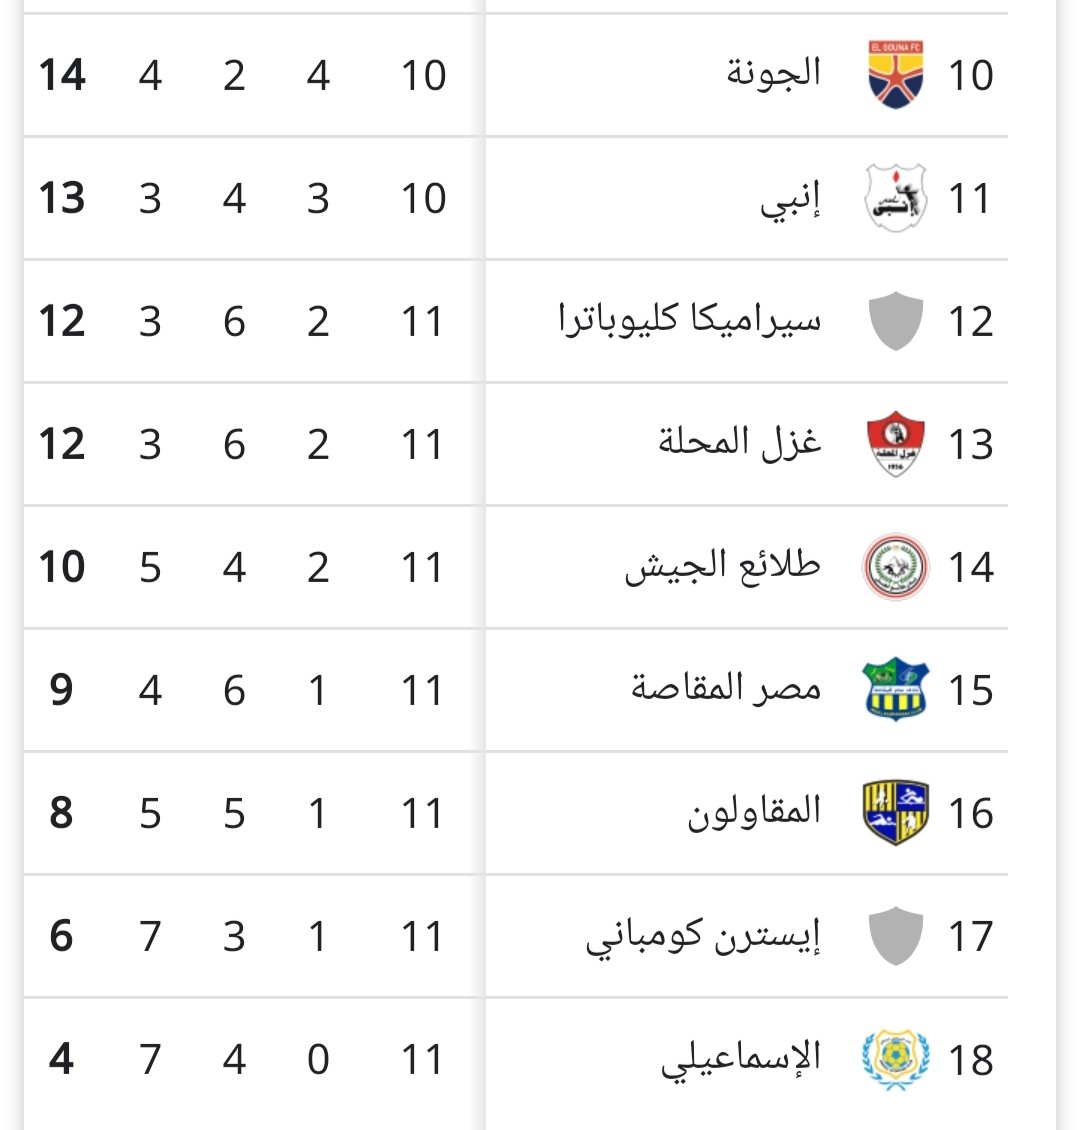Open المقاولون team page
Image resolution: width=1080 pixels, height=1130 pixels.
754,812
